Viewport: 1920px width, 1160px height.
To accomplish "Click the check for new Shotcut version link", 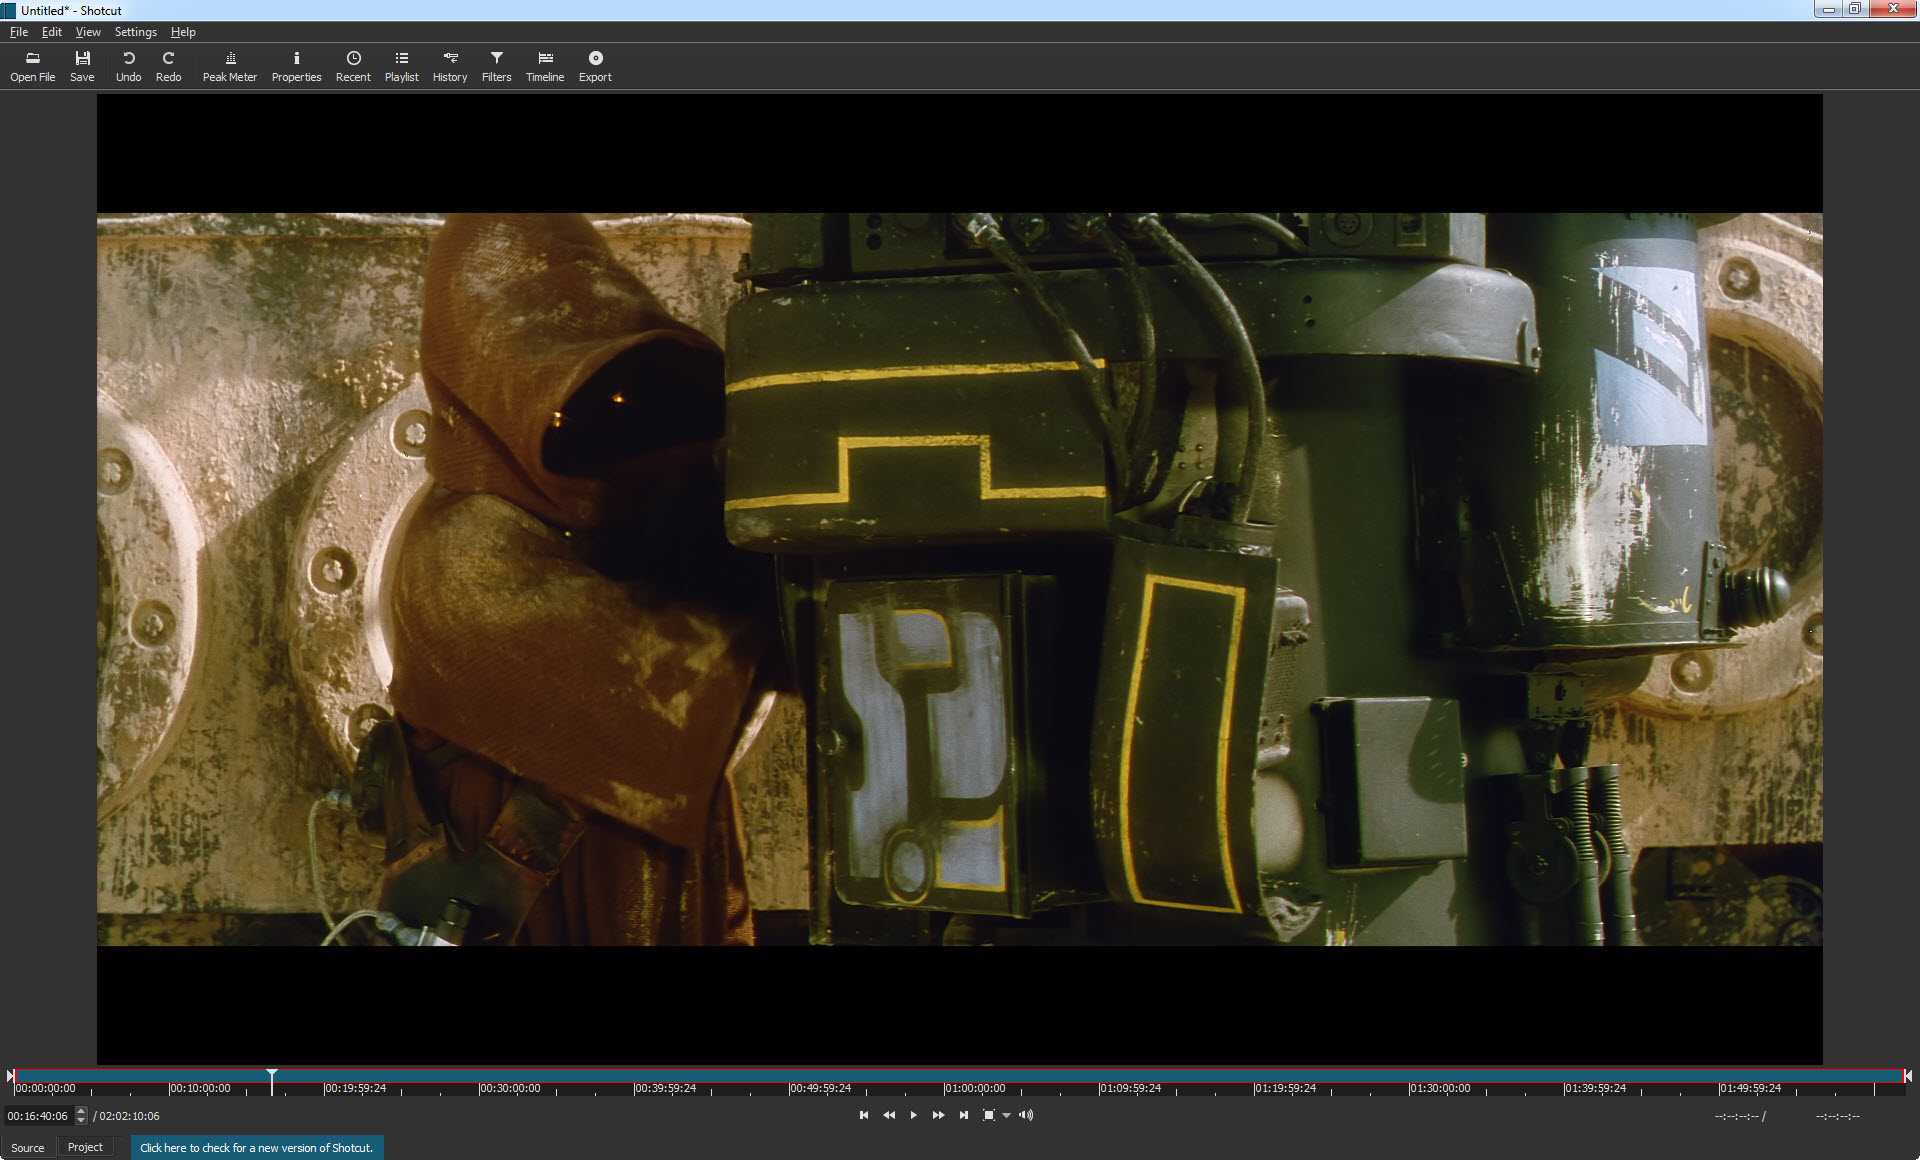I will point(256,1148).
